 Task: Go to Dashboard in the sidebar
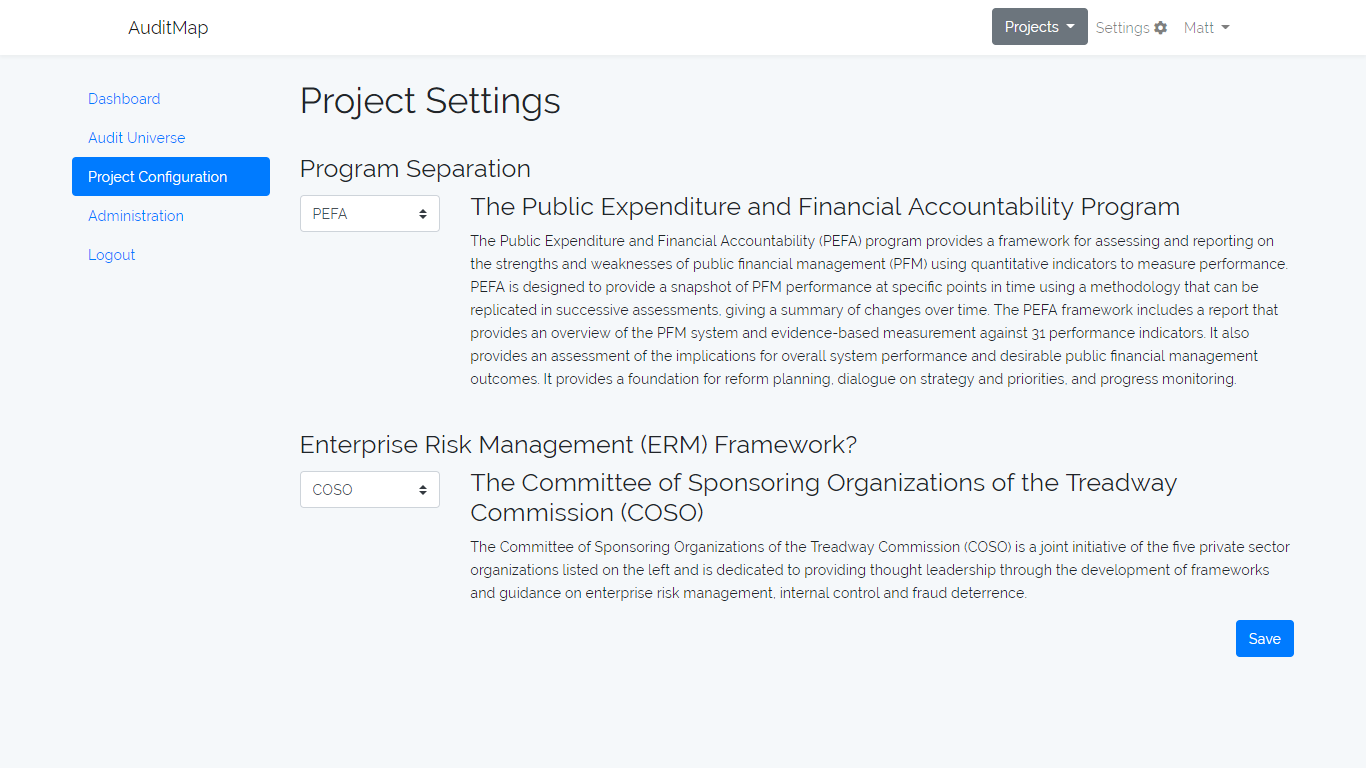[x=124, y=99]
